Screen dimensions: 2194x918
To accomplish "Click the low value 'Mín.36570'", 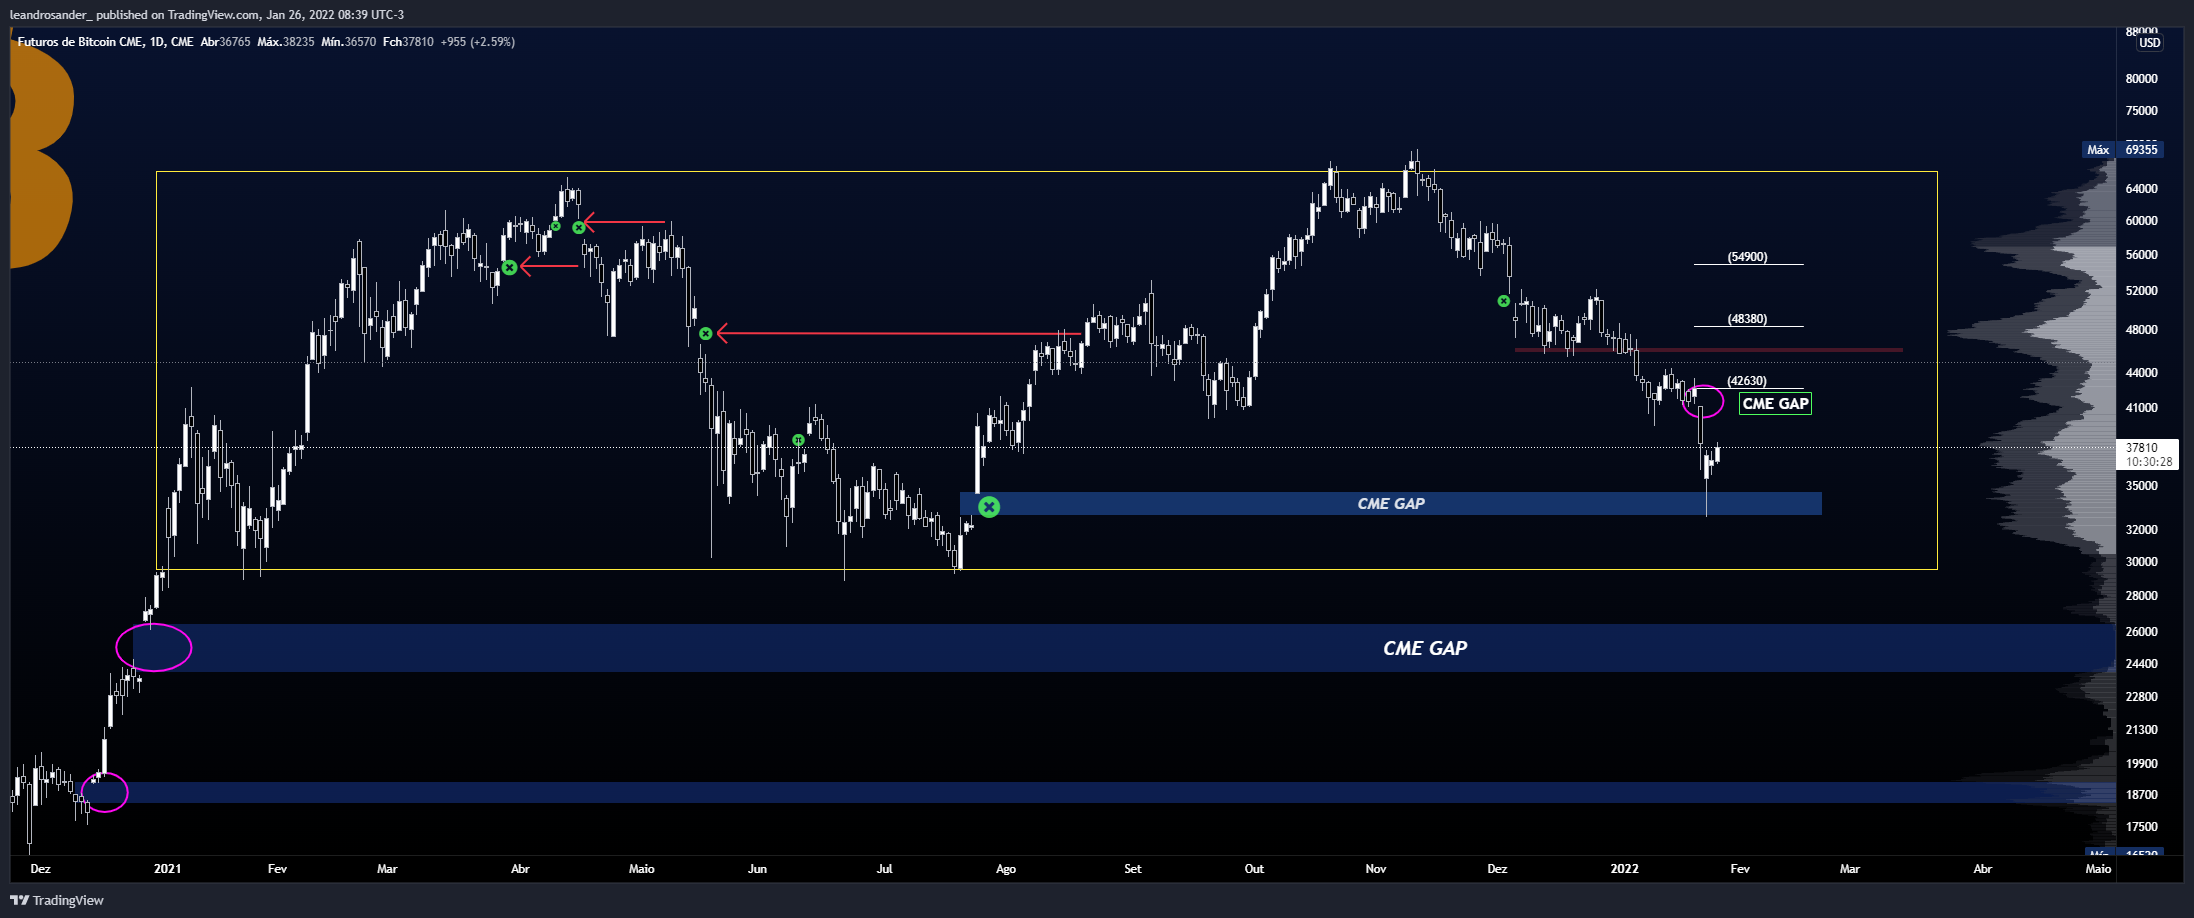I will pos(348,42).
